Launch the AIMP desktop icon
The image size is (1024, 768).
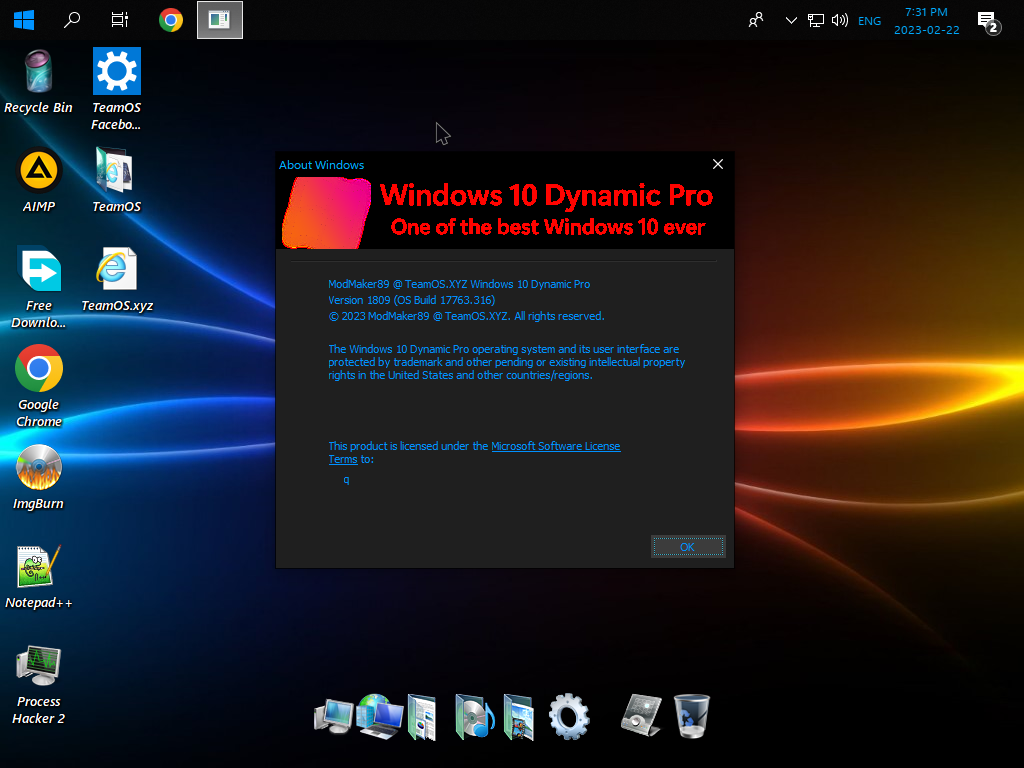pyautogui.click(x=39, y=181)
